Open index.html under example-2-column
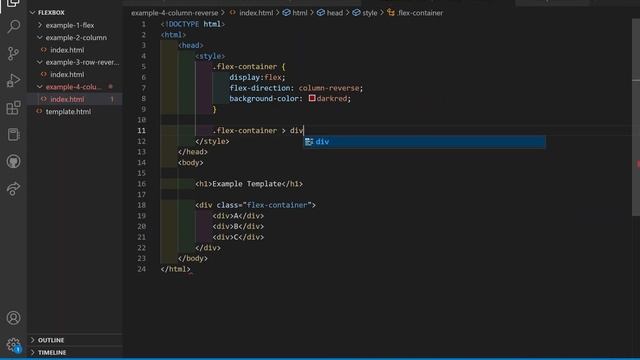The height and width of the screenshot is (360, 640). coord(67,50)
